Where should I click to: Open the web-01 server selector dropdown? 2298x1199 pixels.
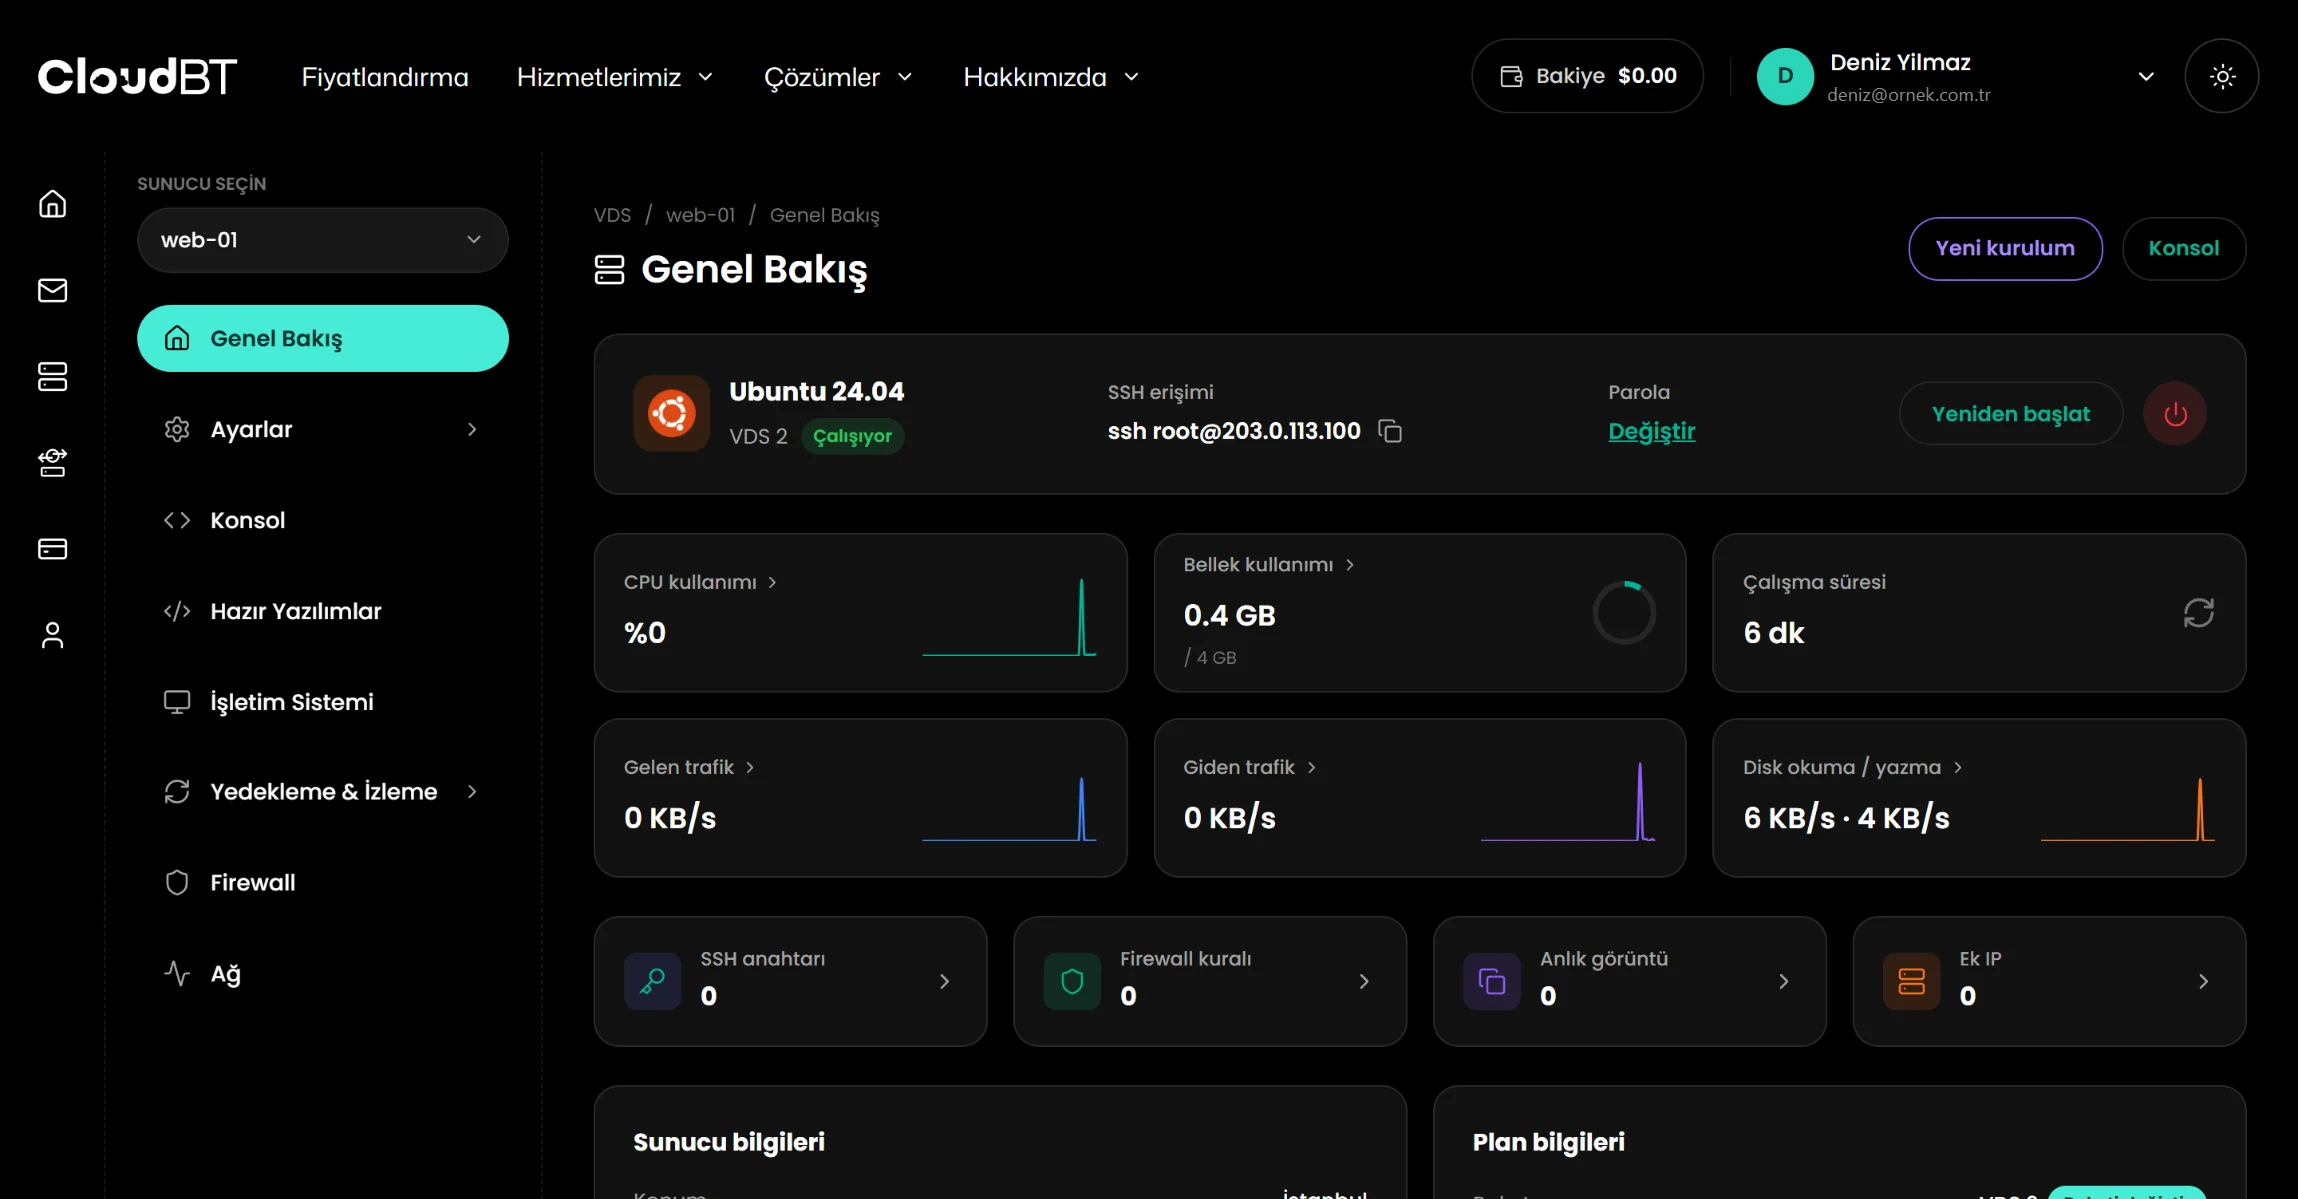pos(323,240)
